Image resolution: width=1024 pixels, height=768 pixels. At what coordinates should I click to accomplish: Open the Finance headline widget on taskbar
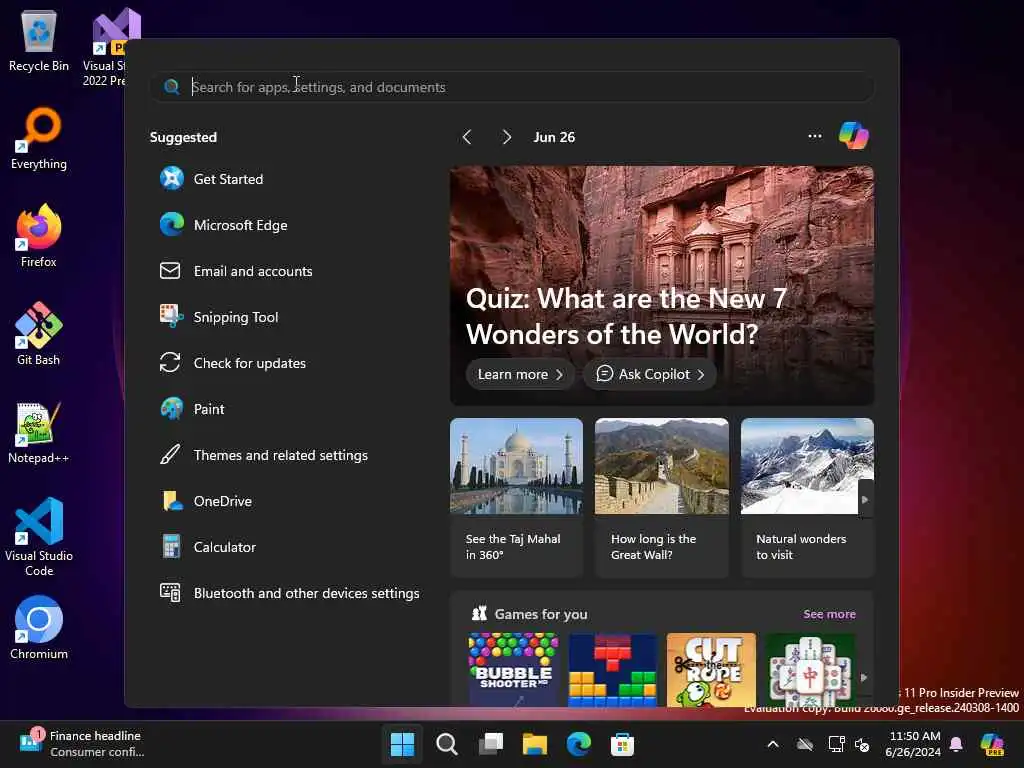click(x=82, y=744)
